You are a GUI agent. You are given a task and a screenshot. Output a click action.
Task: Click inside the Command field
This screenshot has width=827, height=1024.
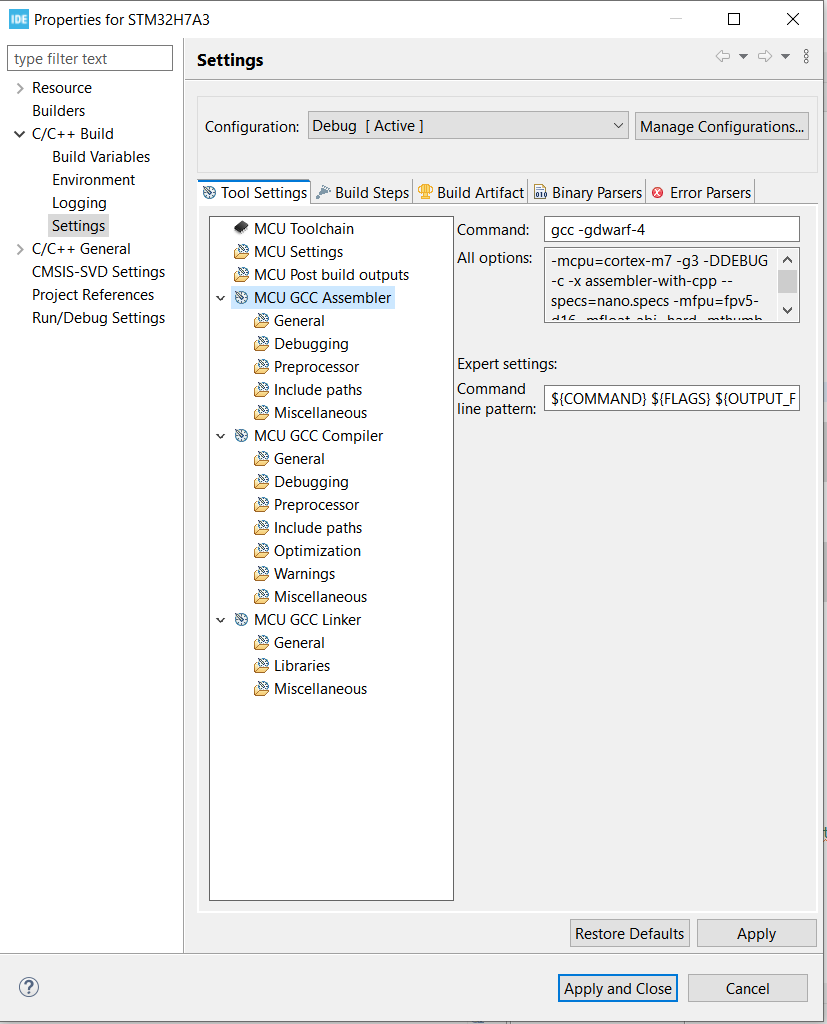click(x=670, y=229)
